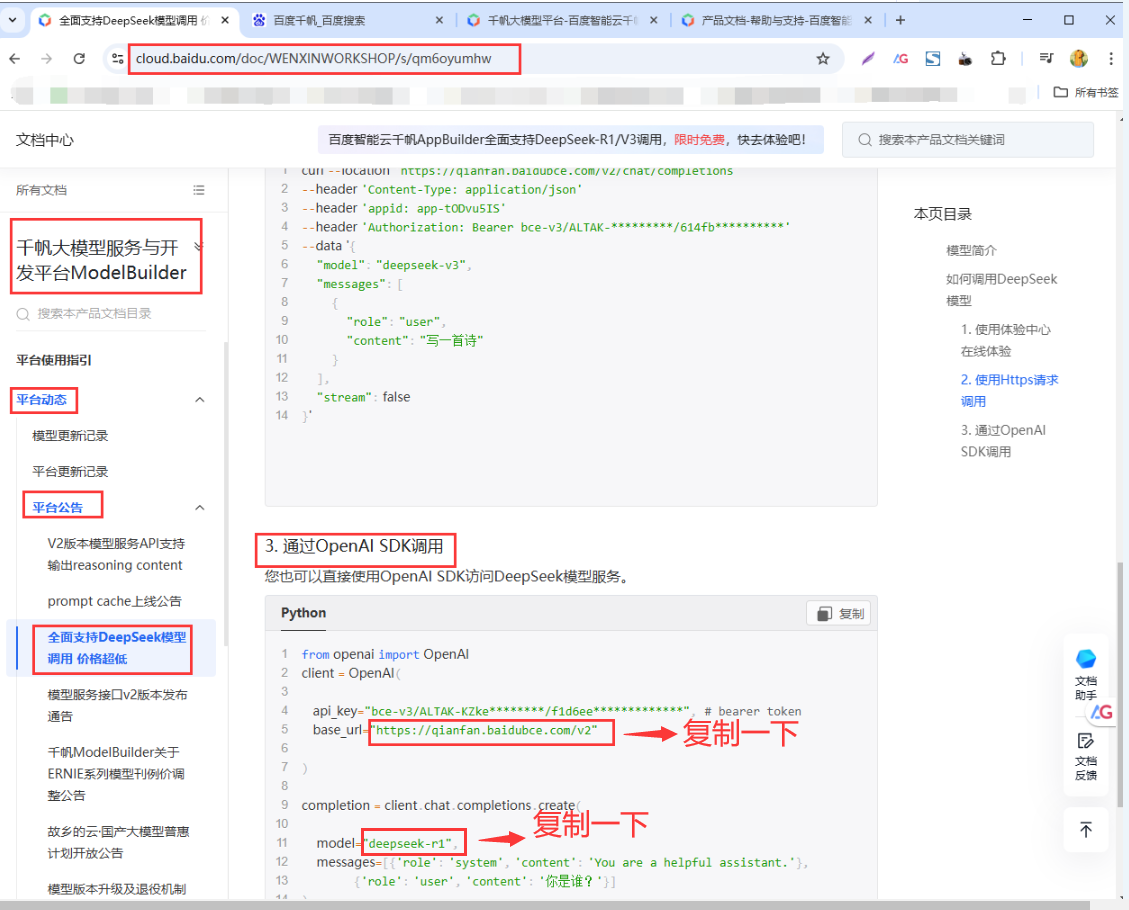Click the 搜索本产品文档目录 search box

111,314
